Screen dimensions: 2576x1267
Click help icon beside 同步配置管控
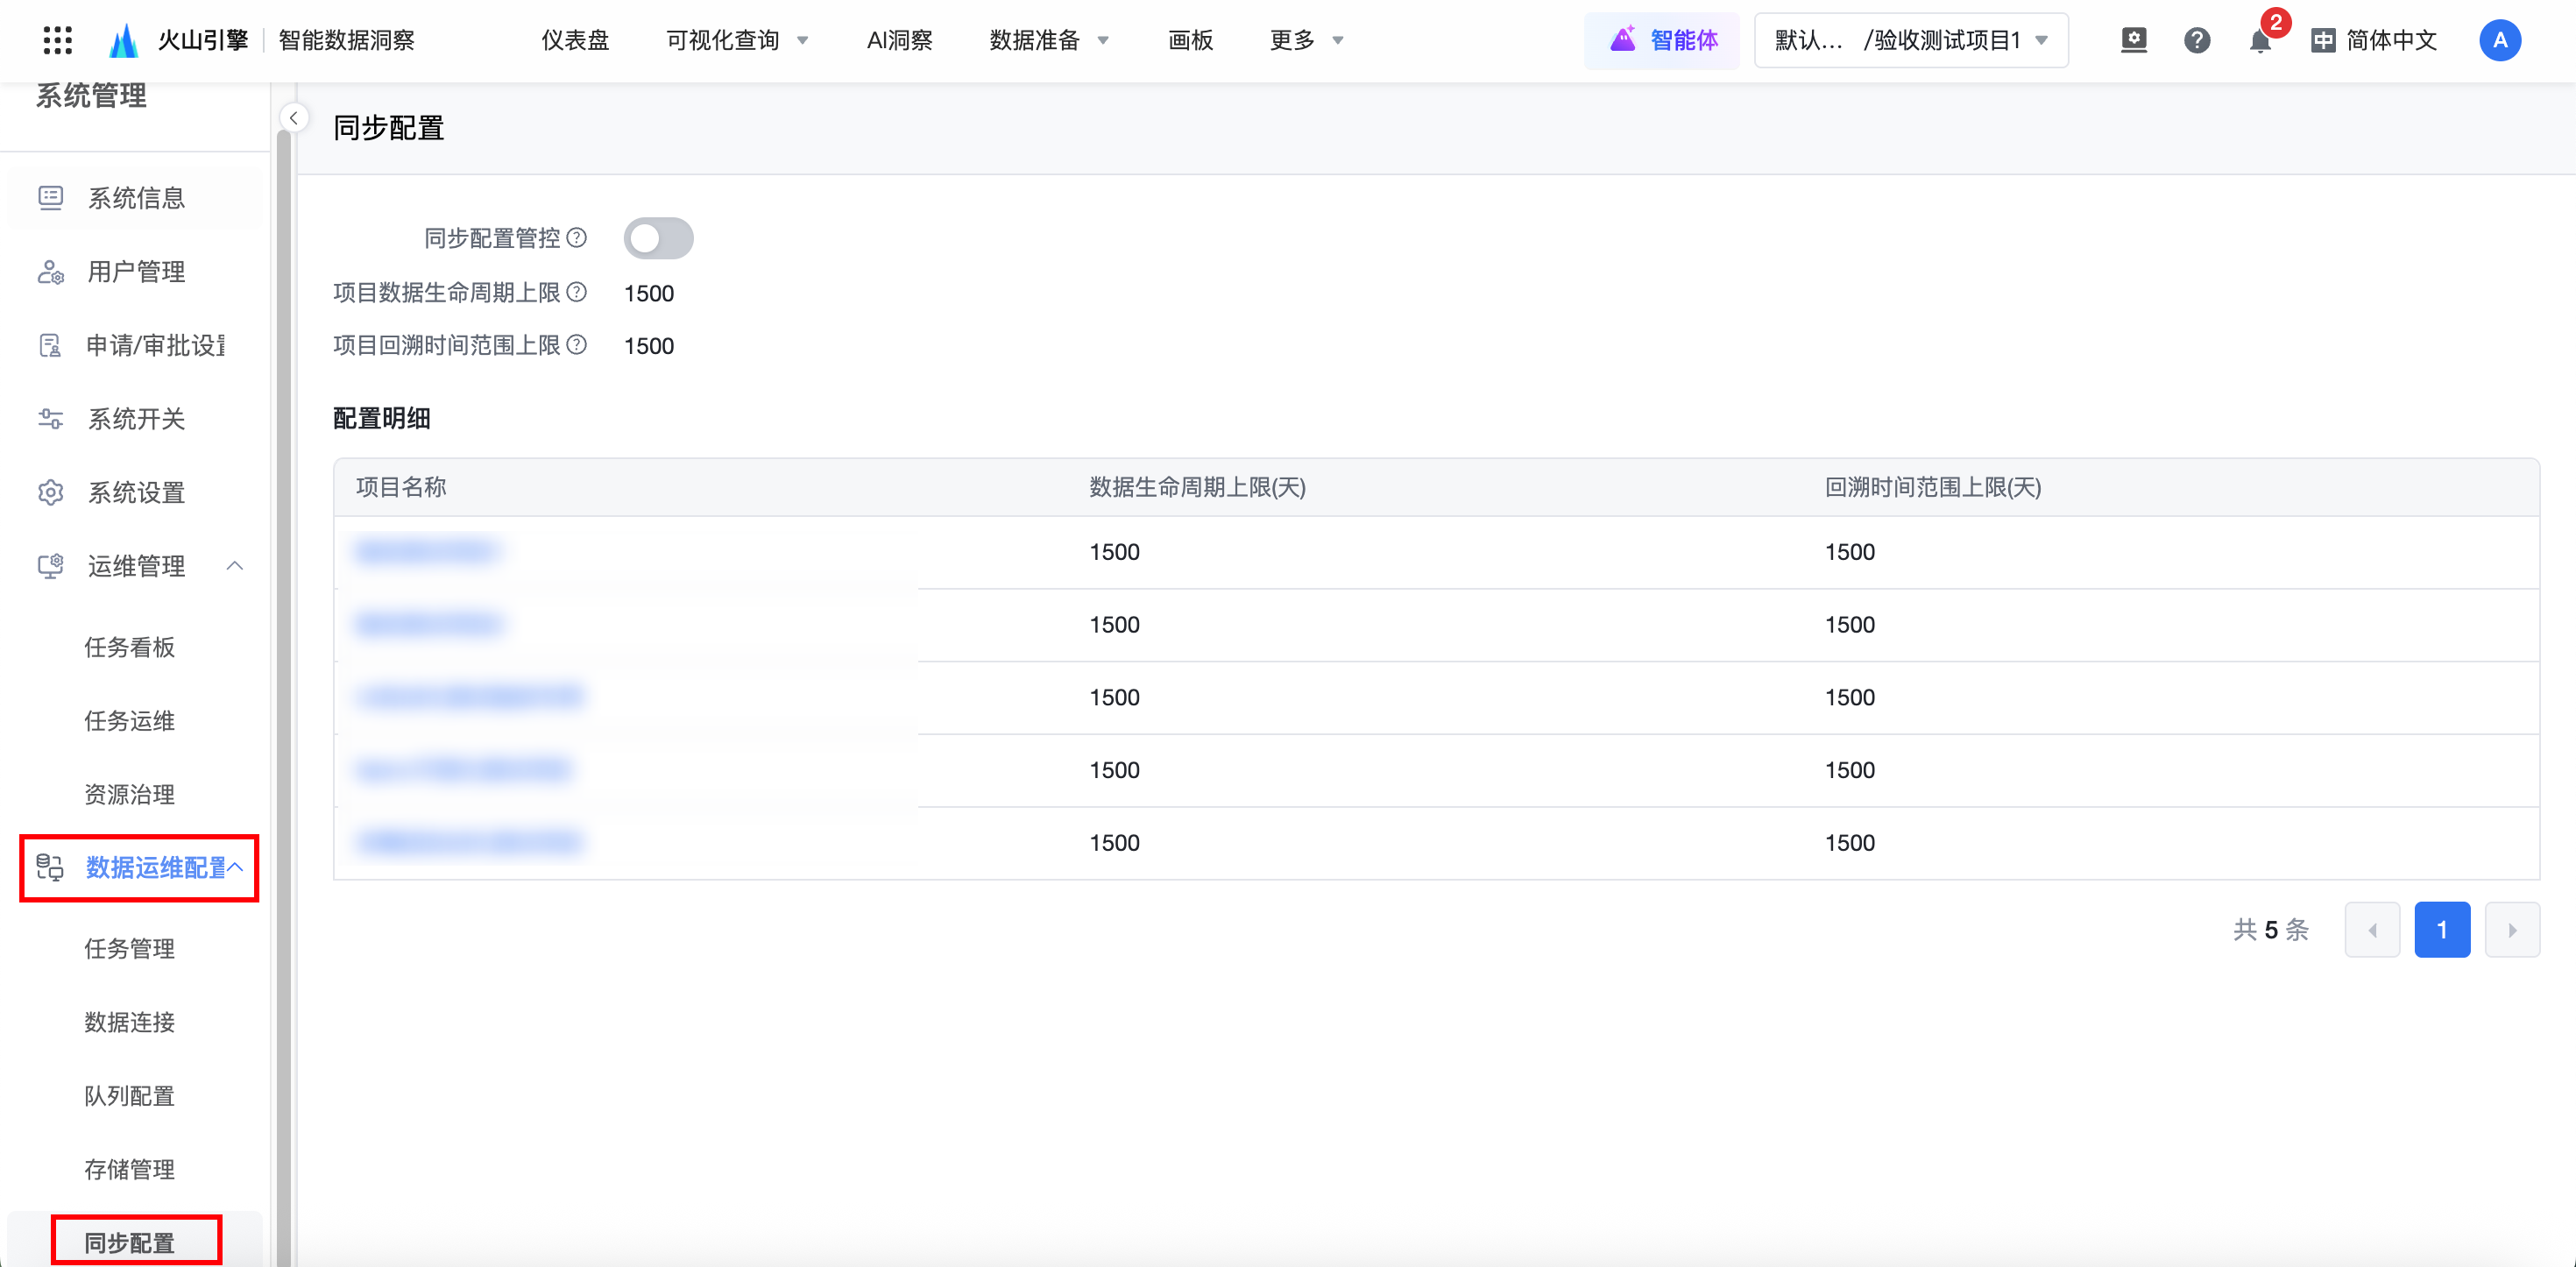(577, 238)
